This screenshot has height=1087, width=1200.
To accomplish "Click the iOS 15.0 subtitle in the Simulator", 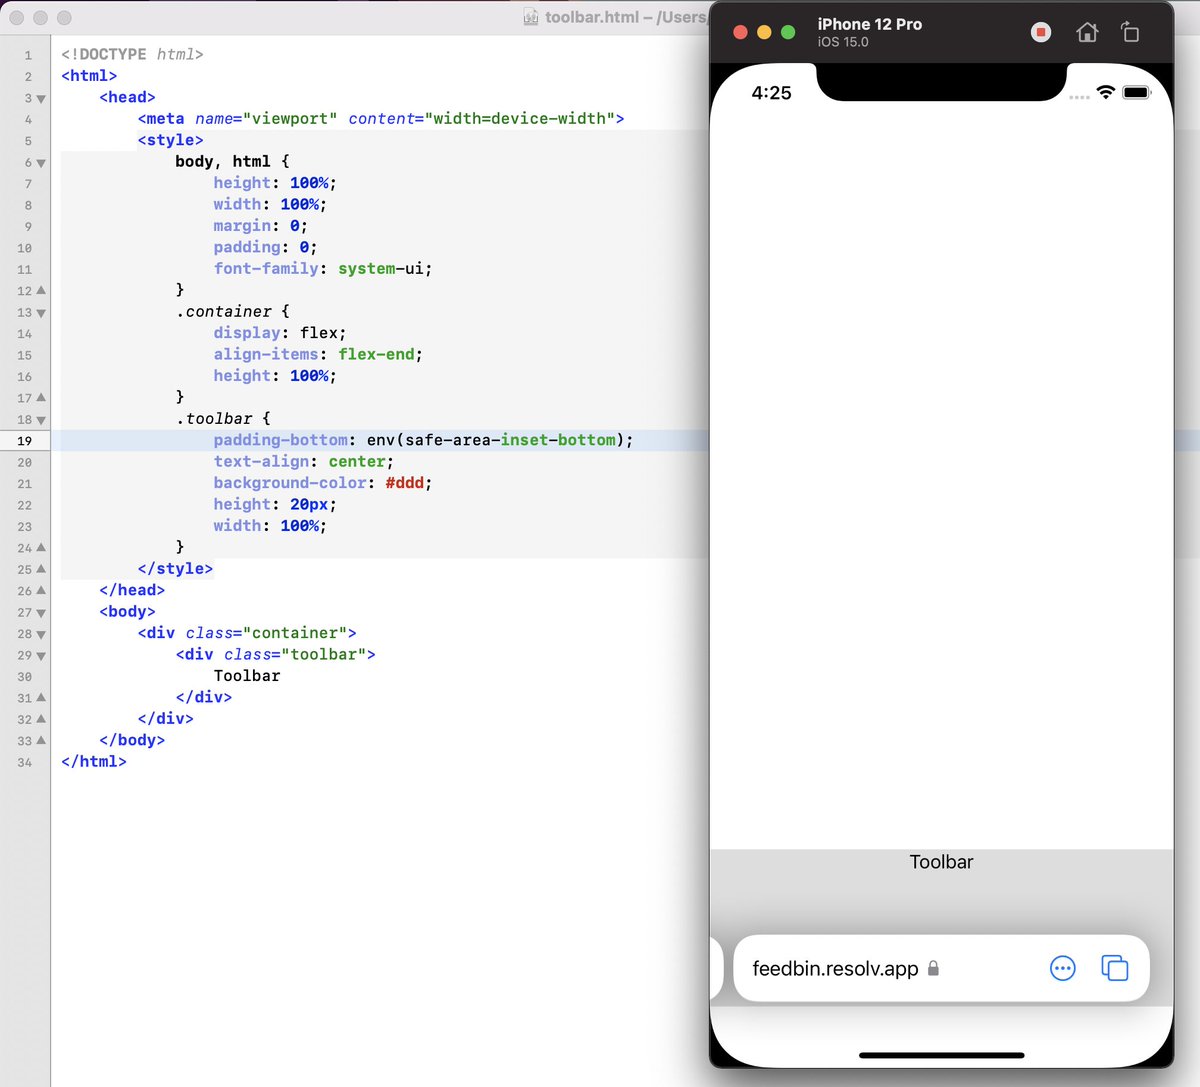I will coord(843,42).
